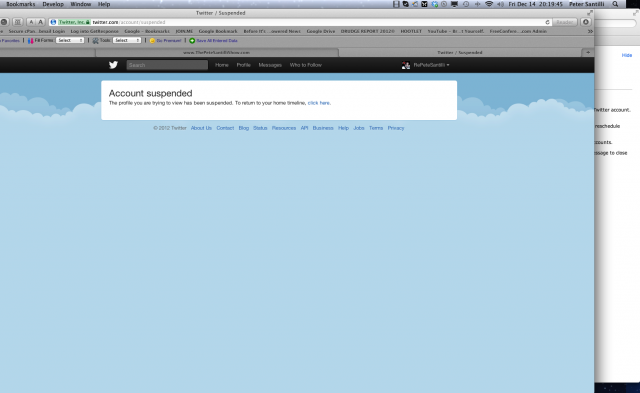Image resolution: width=640 pixels, height=393 pixels.
Task: Open Jobs footer link
Action: 359,128
